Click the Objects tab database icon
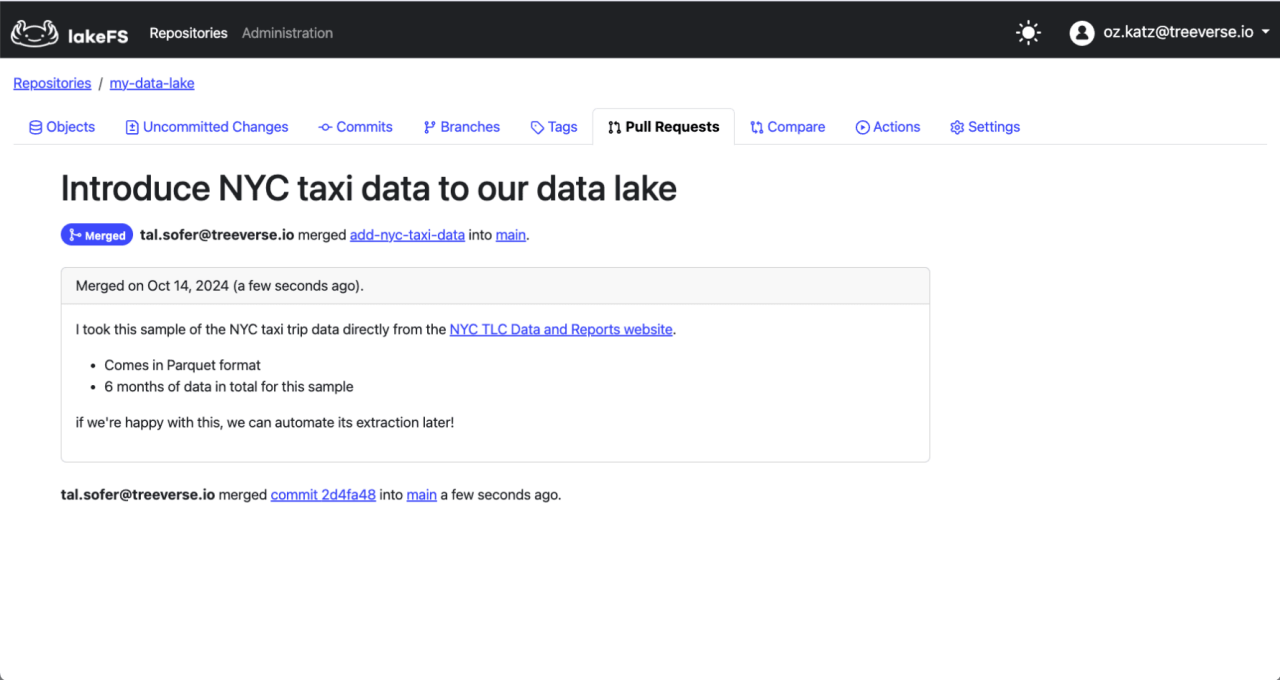This screenshot has height=680, width=1280. click(x=35, y=127)
